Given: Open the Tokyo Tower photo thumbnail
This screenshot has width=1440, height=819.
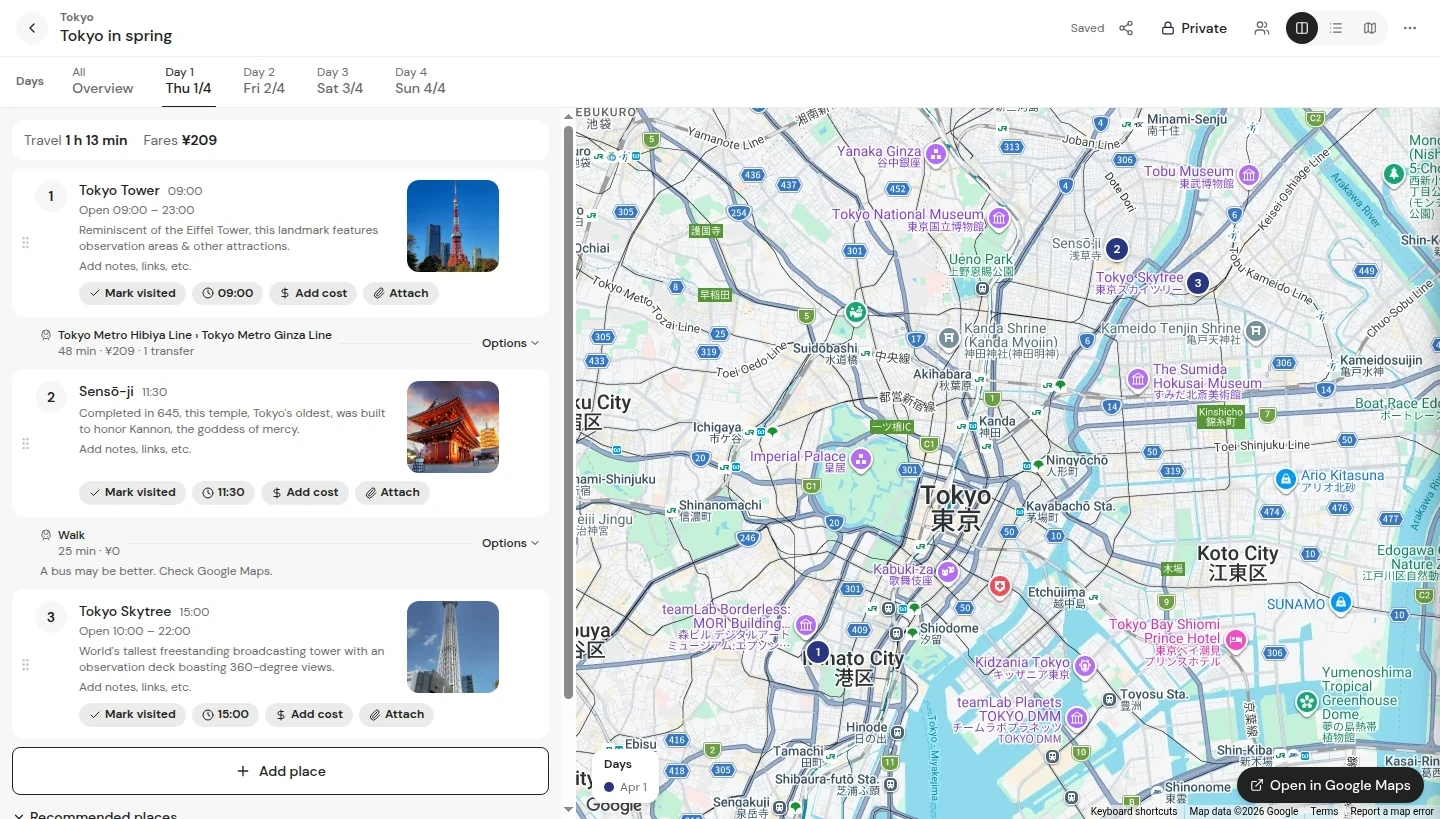Looking at the screenshot, I should coord(453,226).
